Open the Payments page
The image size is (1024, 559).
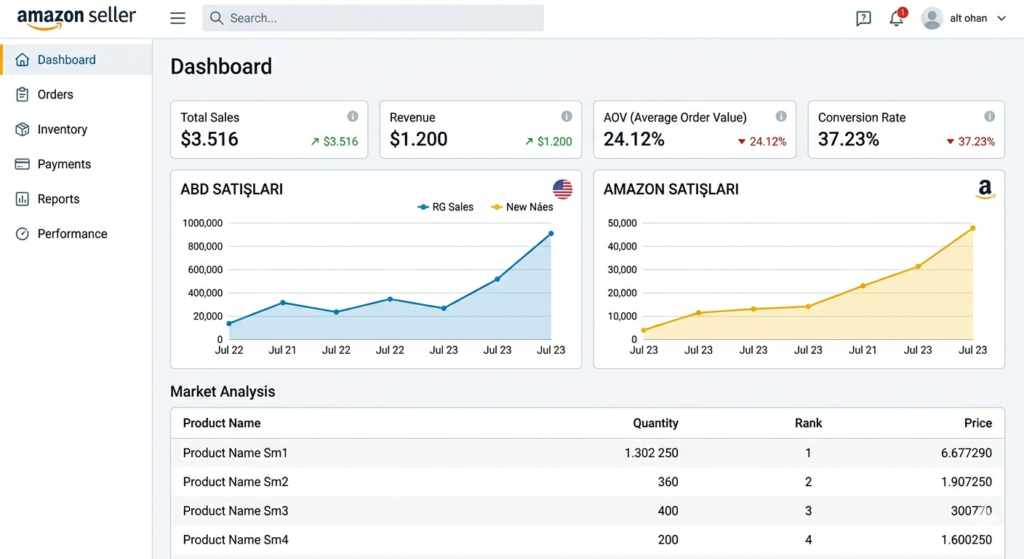coord(64,164)
